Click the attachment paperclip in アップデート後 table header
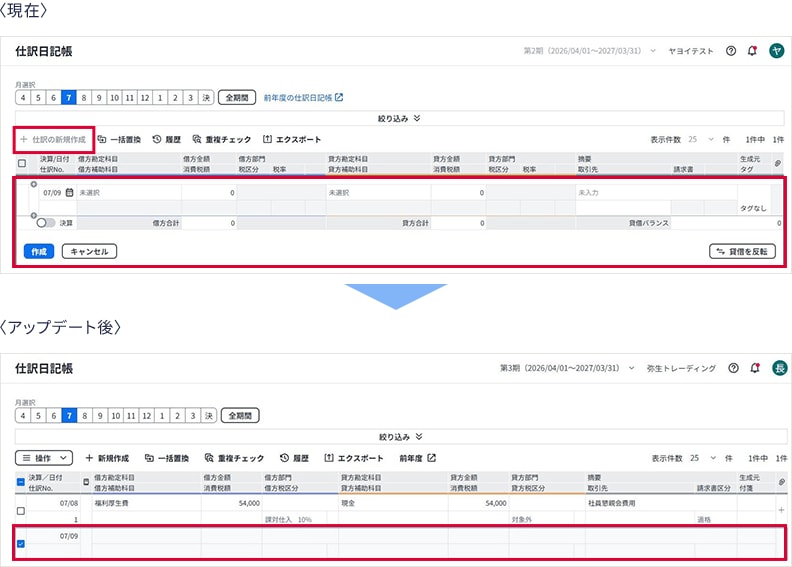Screen dimensions: 792x567 pos(781,482)
